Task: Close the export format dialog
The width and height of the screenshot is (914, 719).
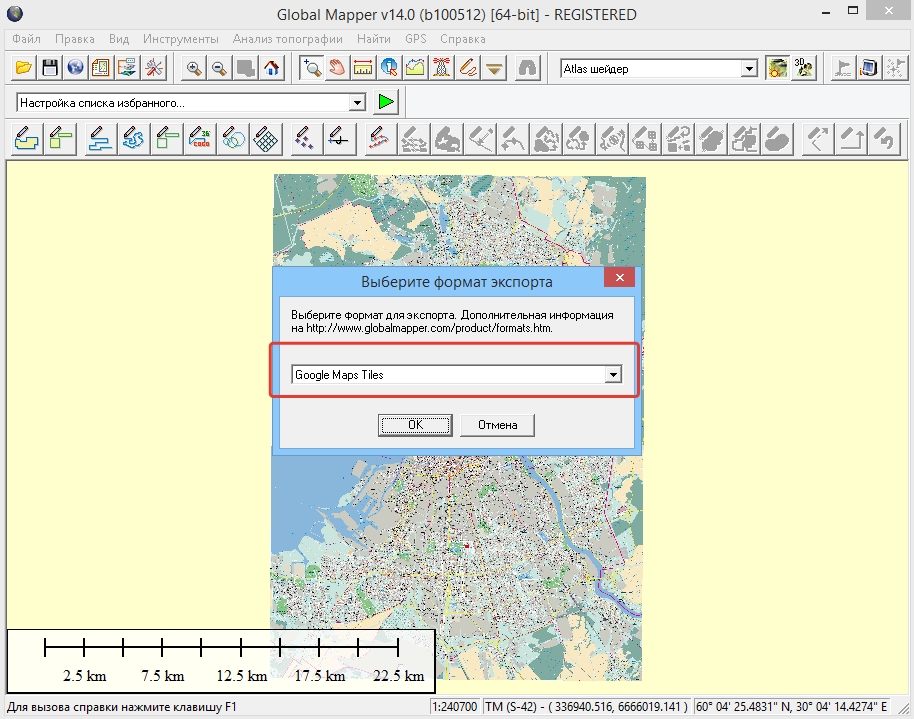Action: (x=619, y=278)
